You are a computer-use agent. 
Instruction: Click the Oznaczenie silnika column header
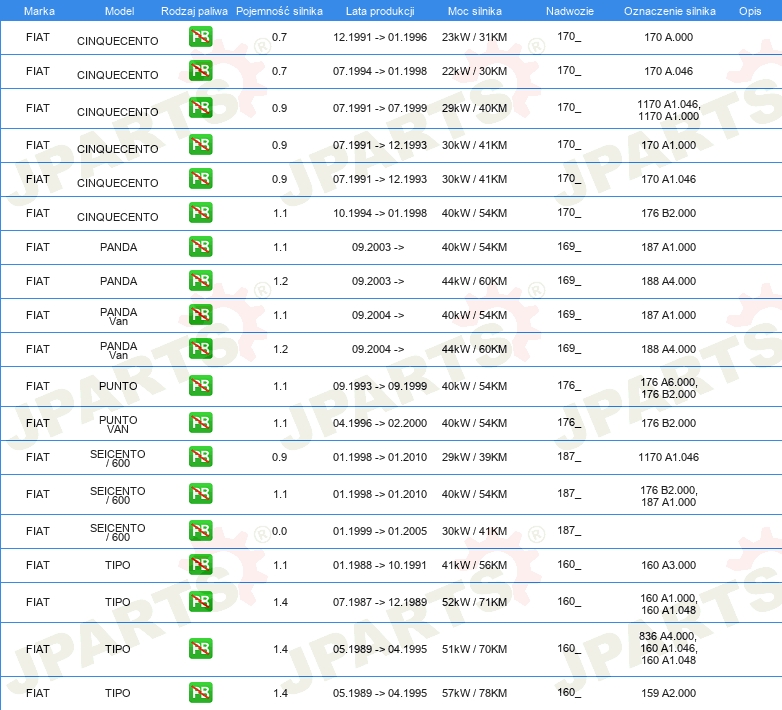tap(669, 11)
